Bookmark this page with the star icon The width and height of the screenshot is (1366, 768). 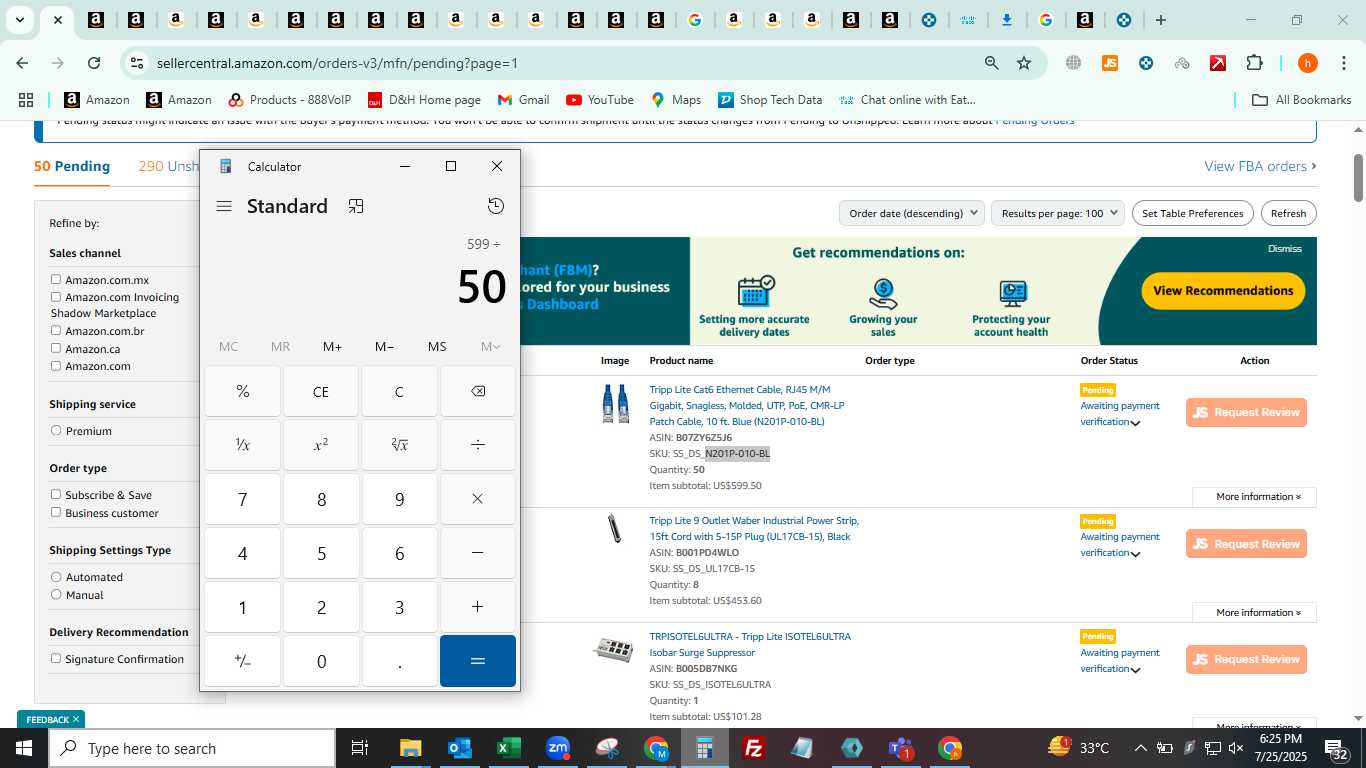(x=1024, y=63)
